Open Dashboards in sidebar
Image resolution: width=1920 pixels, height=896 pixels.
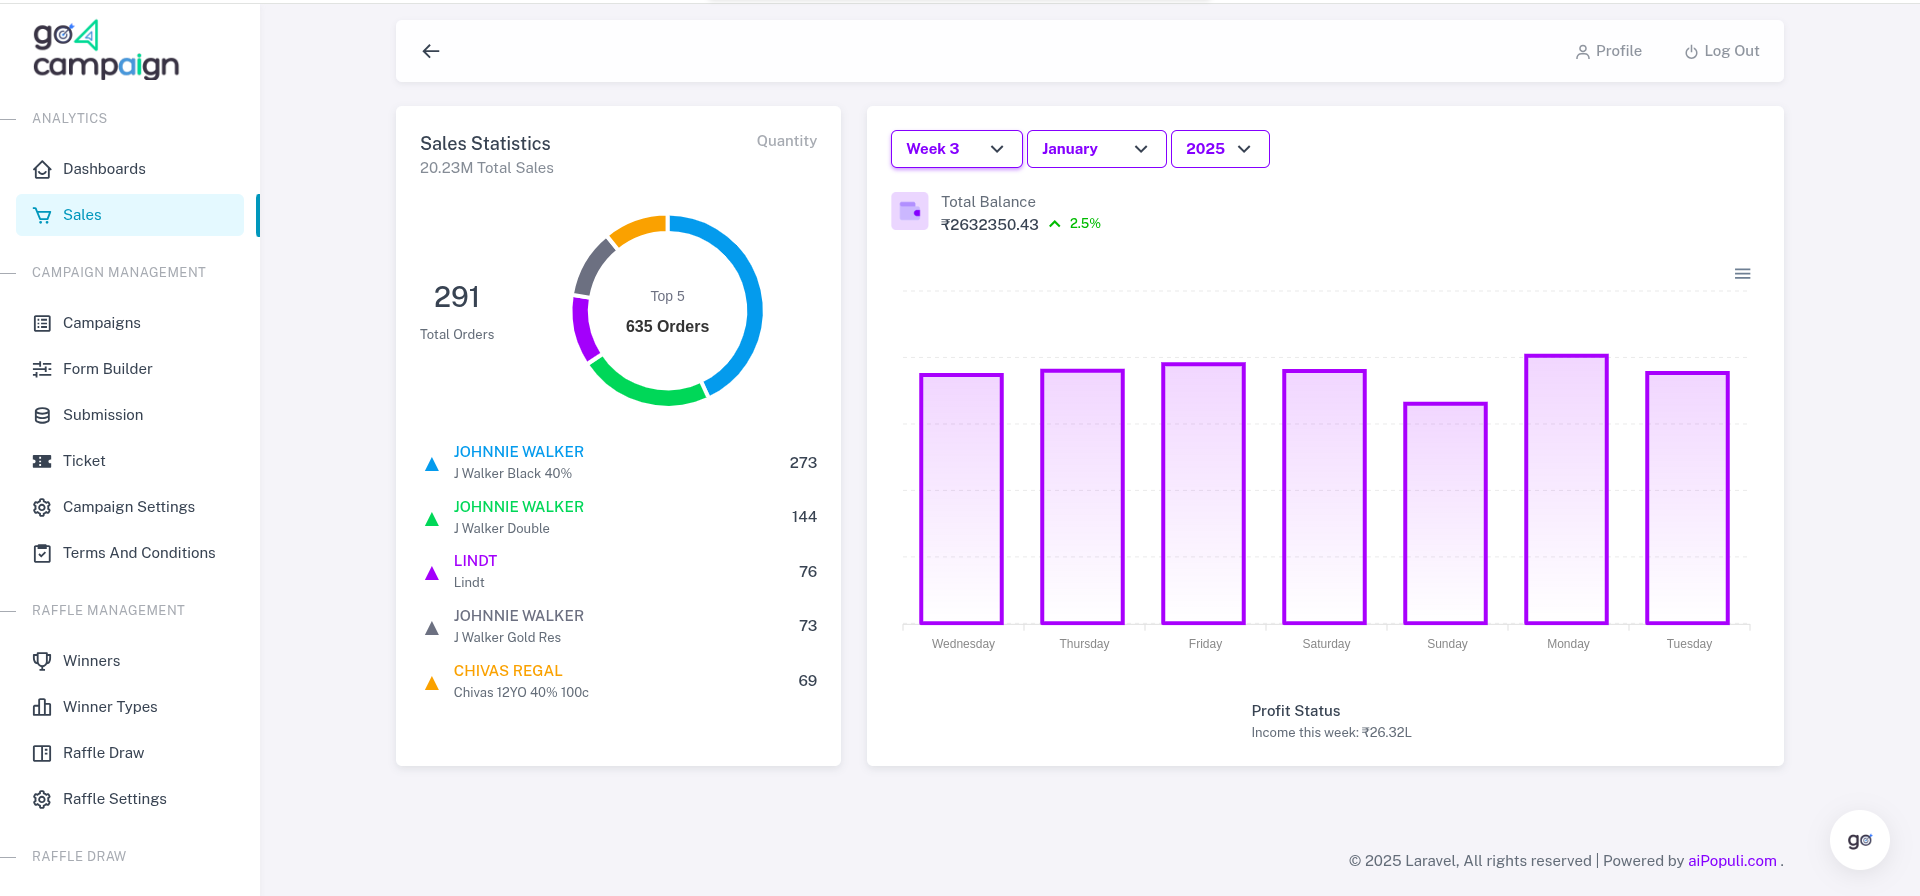(x=130, y=169)
